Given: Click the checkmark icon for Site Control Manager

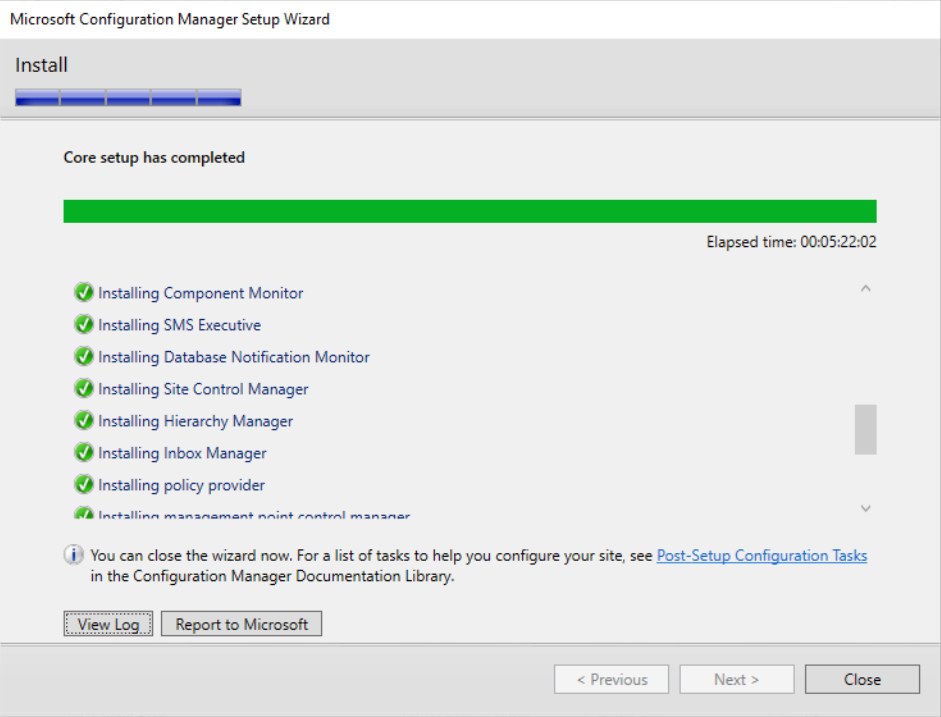Looking at the screenshot, I should (84, 389).
